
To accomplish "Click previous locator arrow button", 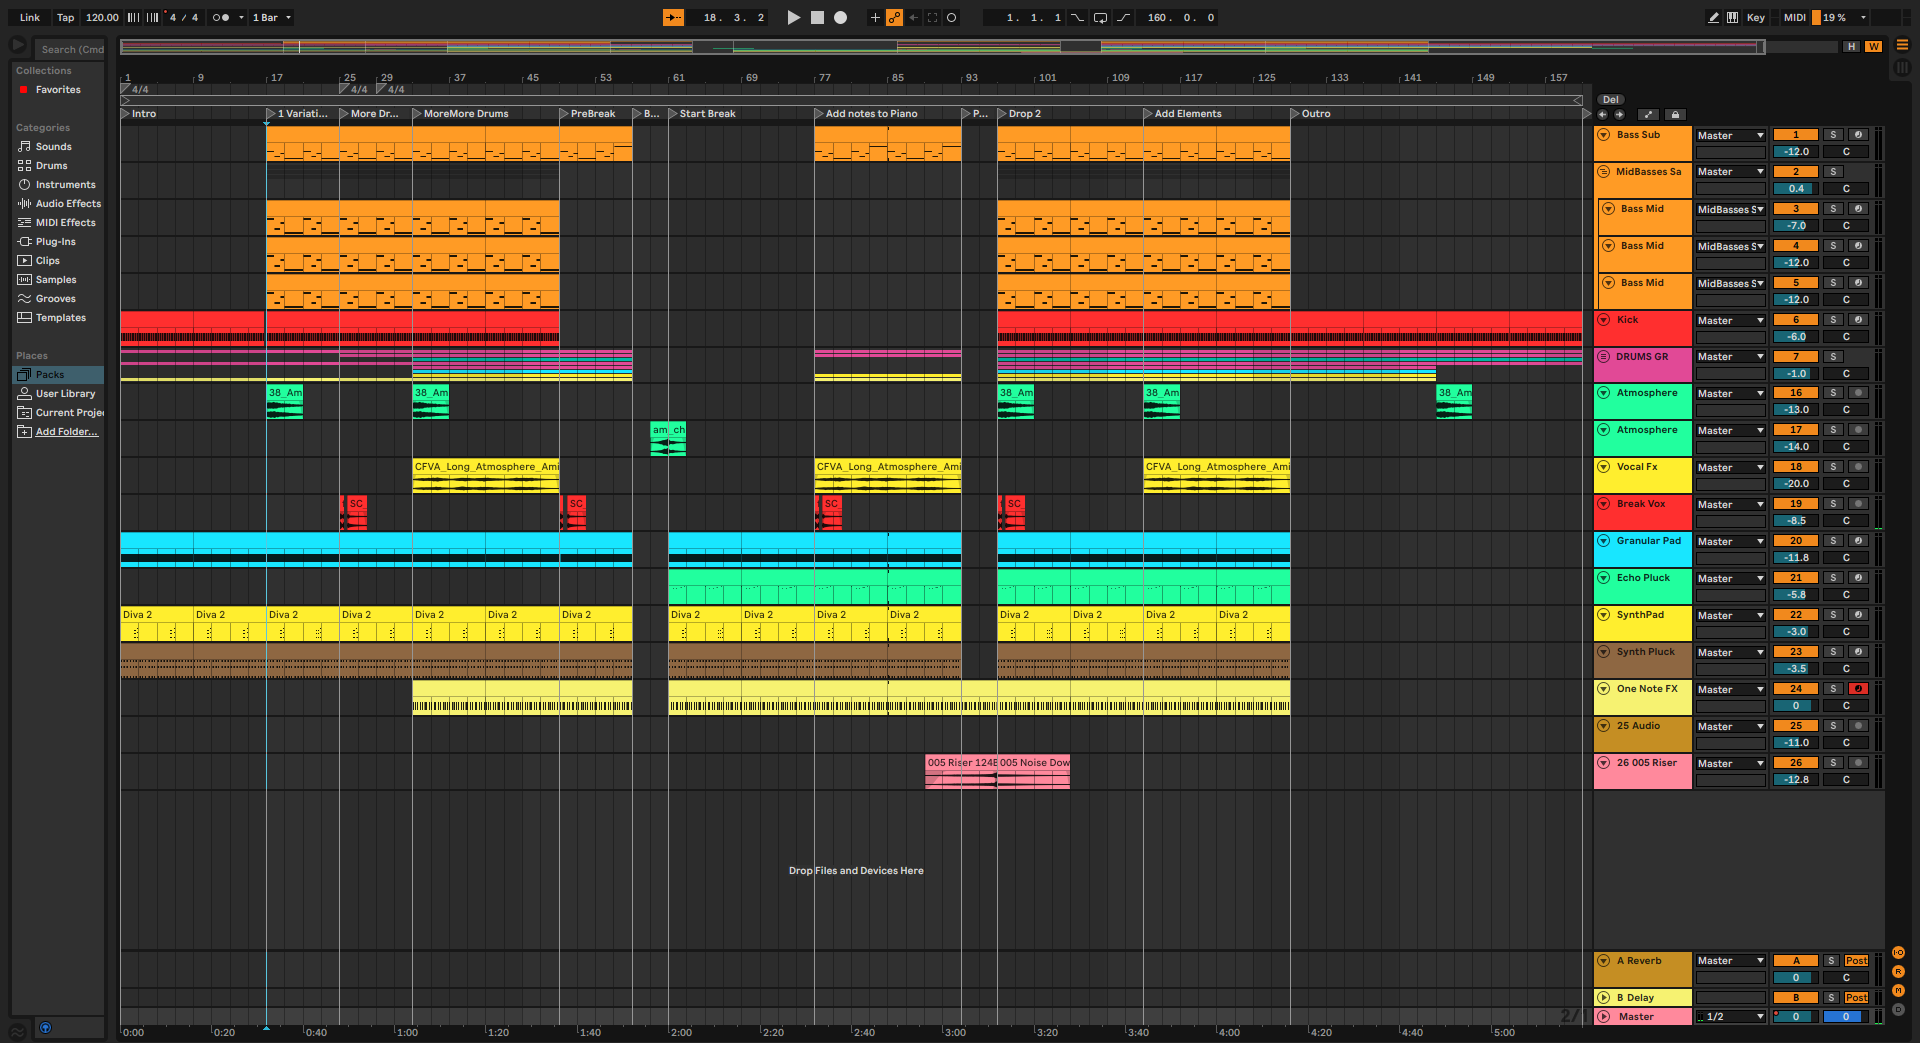I will [x=1603, y=114].
